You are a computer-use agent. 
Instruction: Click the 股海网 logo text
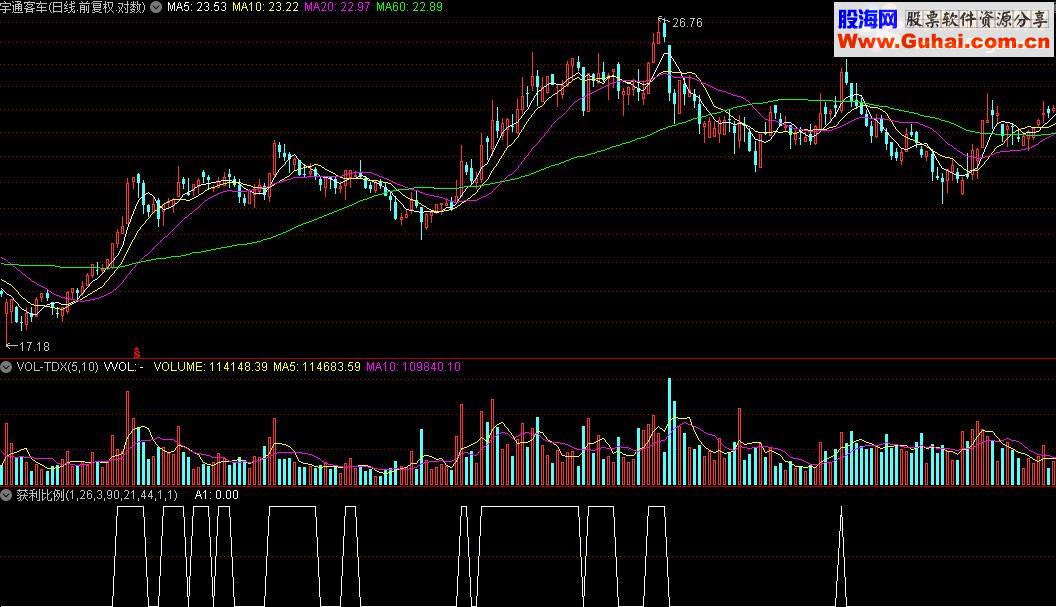pyautogui.click(x=867, y=19)
